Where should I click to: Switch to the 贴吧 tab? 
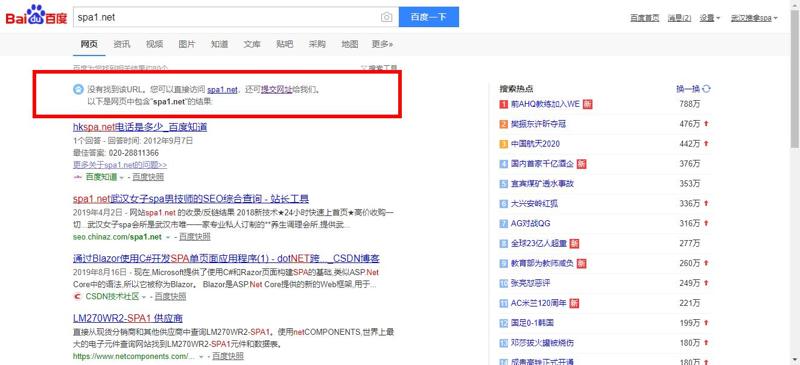[285, 44]
